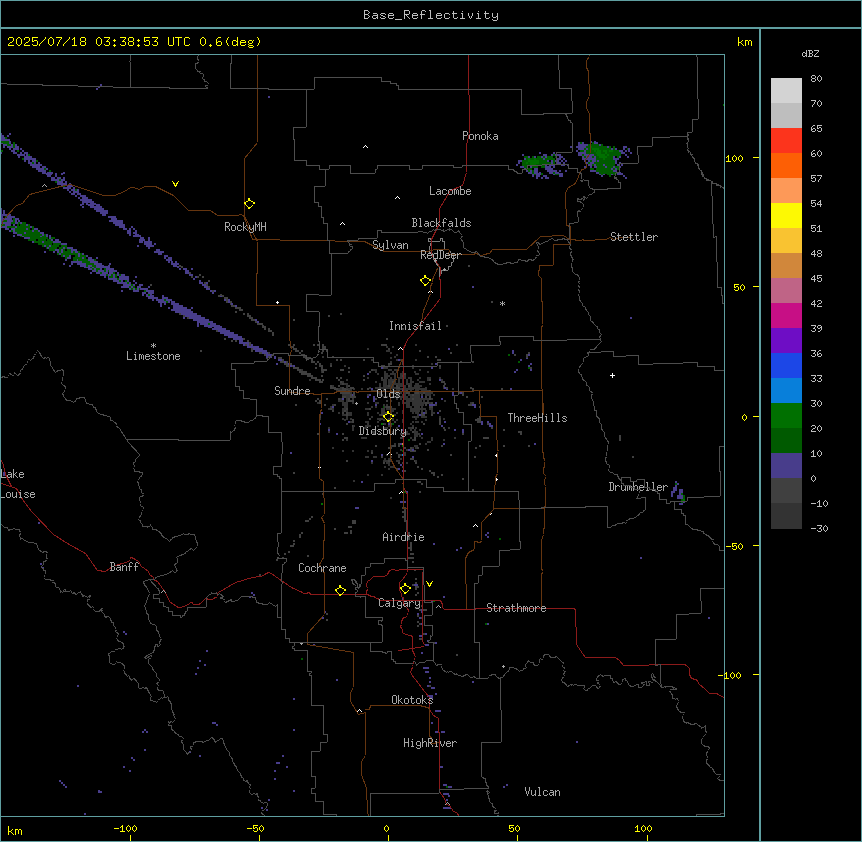Click the Vulcan town label
Image resolution: width=862 pixels, height=842 pixels.
[543, 792]
